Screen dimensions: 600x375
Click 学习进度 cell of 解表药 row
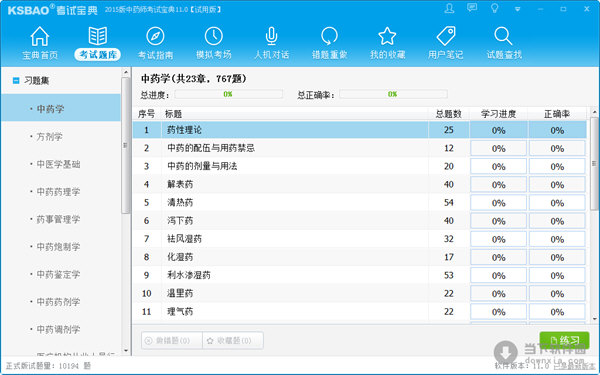coord(499,184)
